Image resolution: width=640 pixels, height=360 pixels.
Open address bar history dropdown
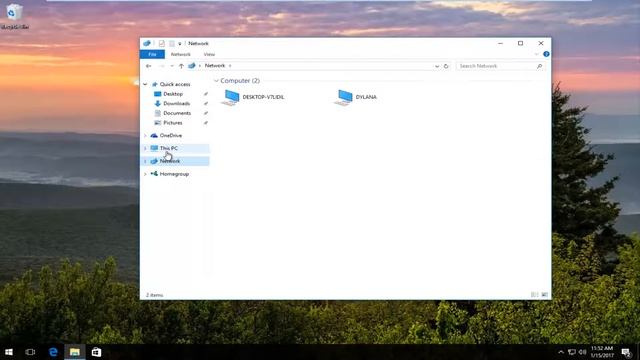(437, 66)
